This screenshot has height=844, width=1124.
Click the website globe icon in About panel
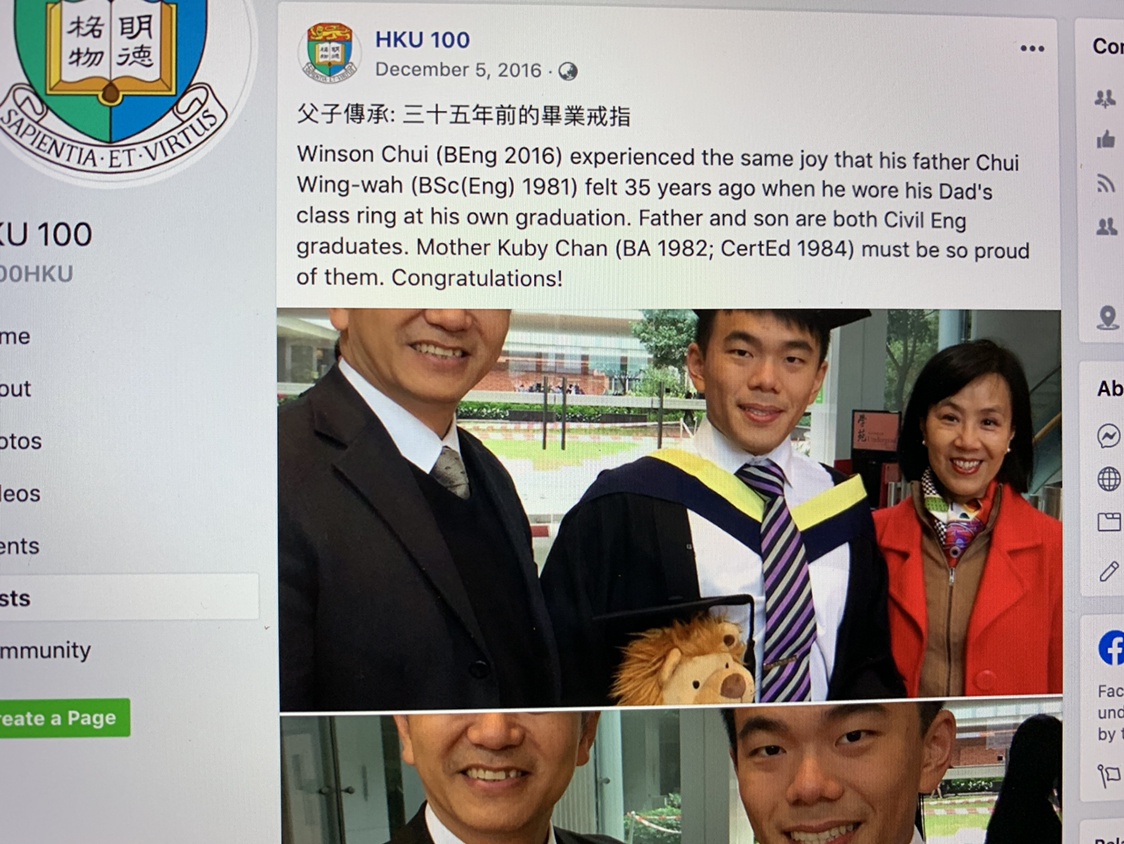click(1109, 479)
